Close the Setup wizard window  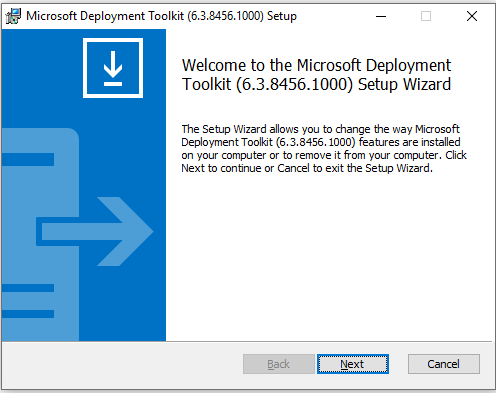pyautogui.click(x=471, y=16)
